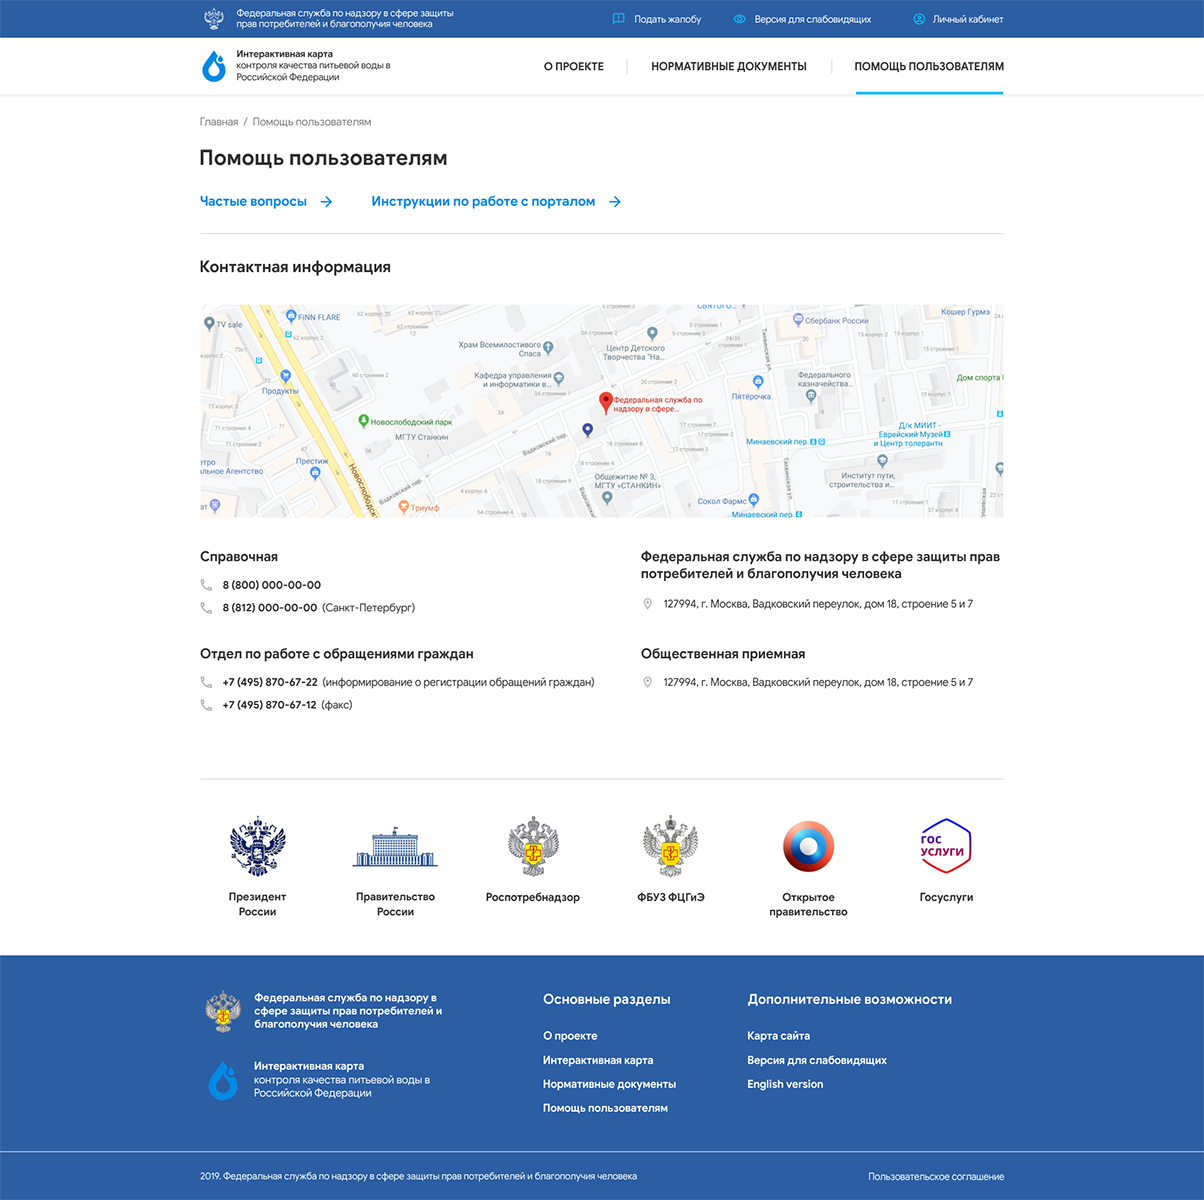Click the Госуслуги caption link
The height and width of the screenshot is (1200, 1204).
coord(946,897)
